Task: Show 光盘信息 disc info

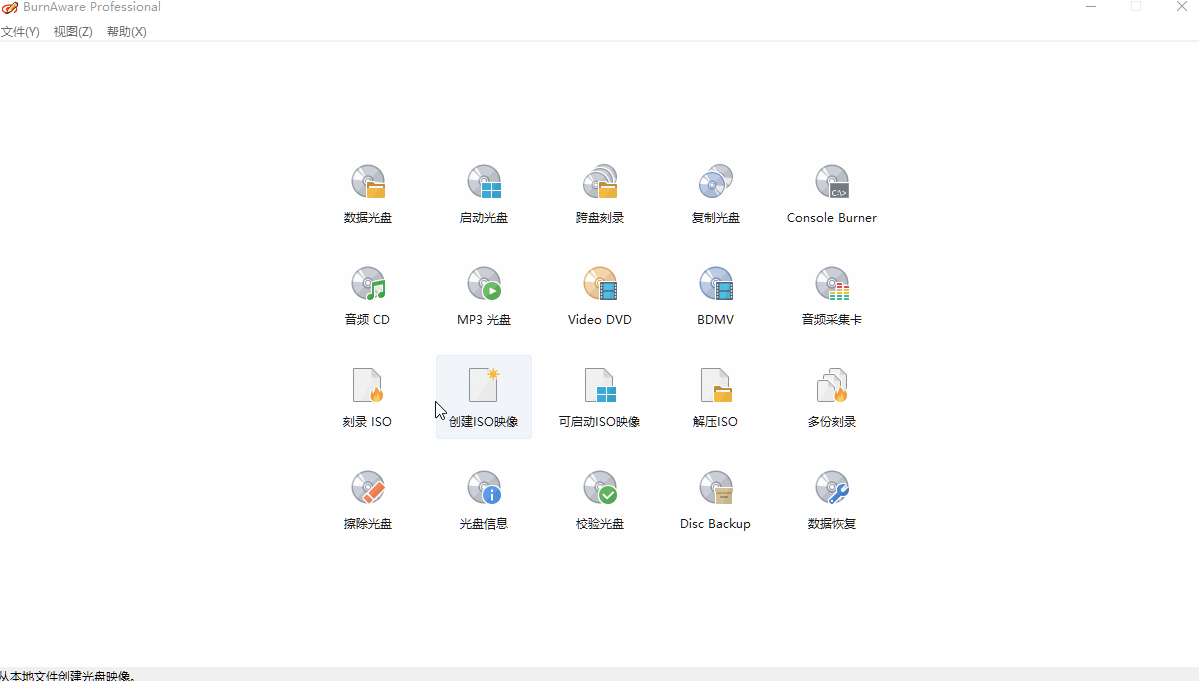Action: tap(484, 499)
